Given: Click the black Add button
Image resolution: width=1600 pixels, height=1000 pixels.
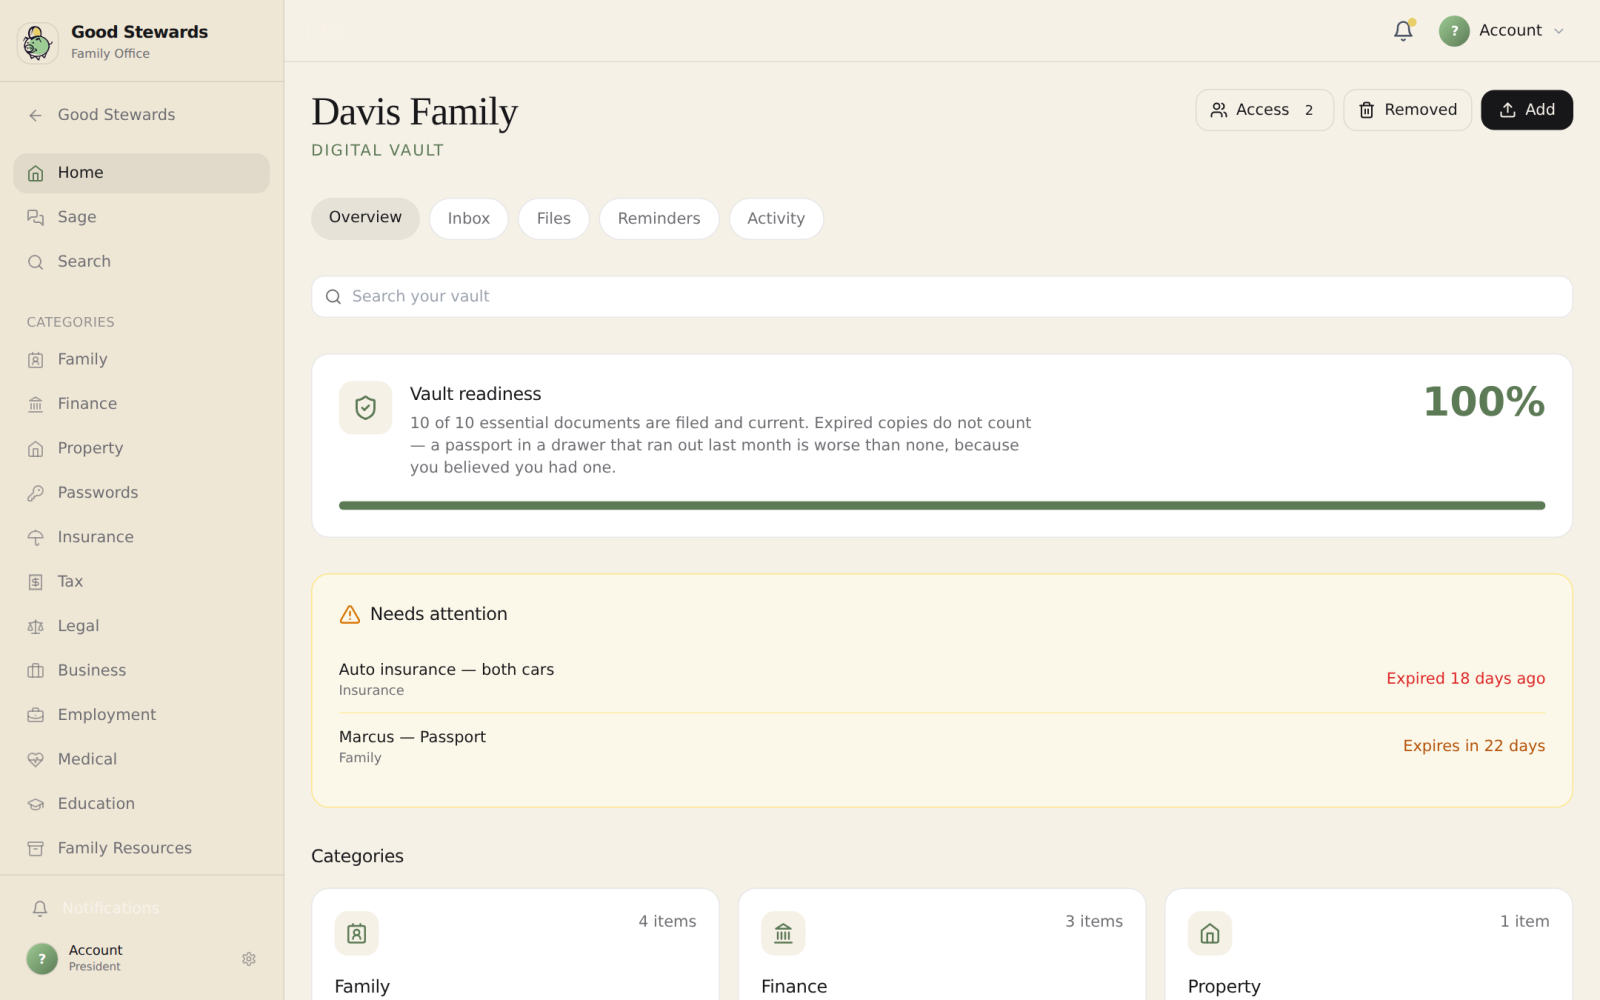Looking at the screenshot, I should click(x=1526, y=110).
